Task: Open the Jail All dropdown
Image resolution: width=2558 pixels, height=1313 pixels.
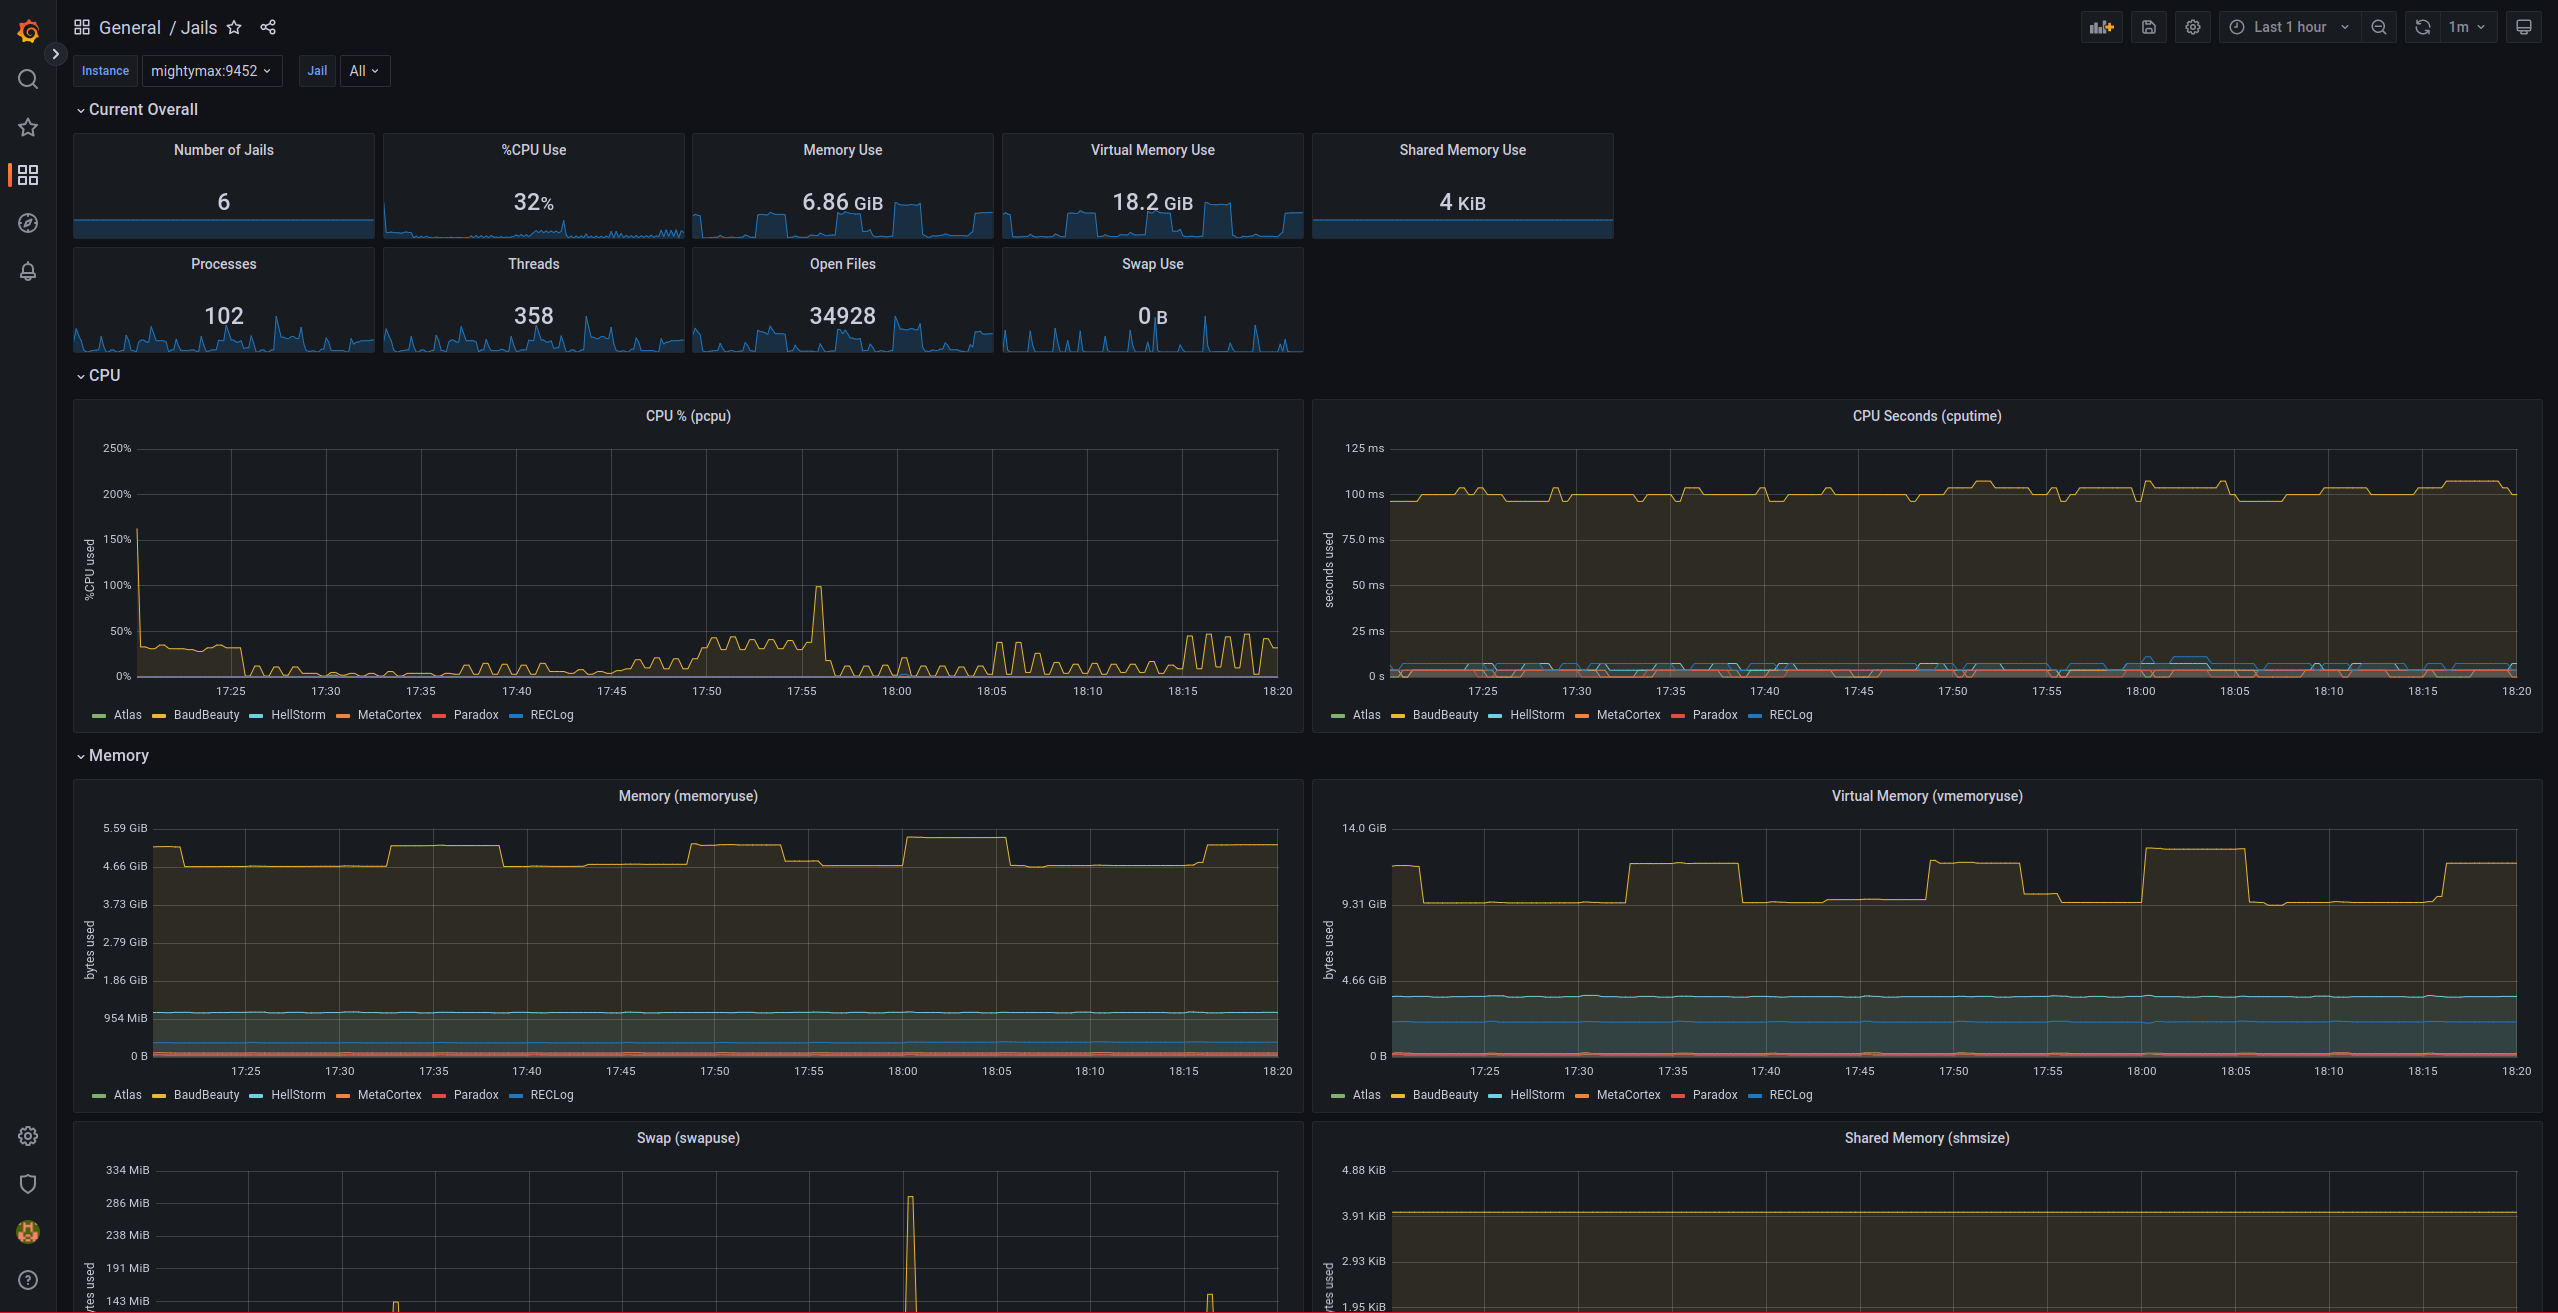Action: click(364, 71)
